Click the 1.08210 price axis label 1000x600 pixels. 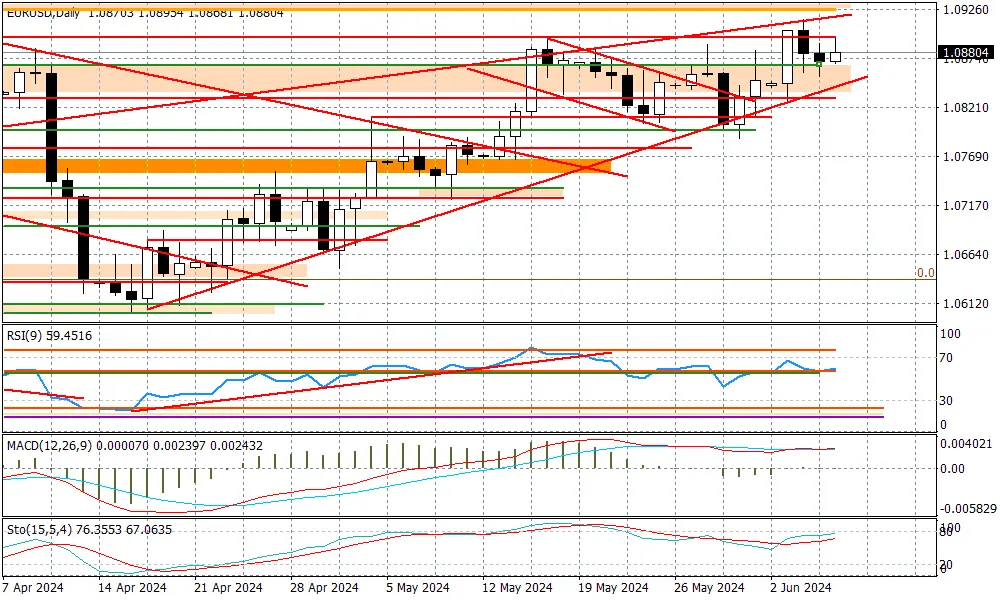(966, 108)
